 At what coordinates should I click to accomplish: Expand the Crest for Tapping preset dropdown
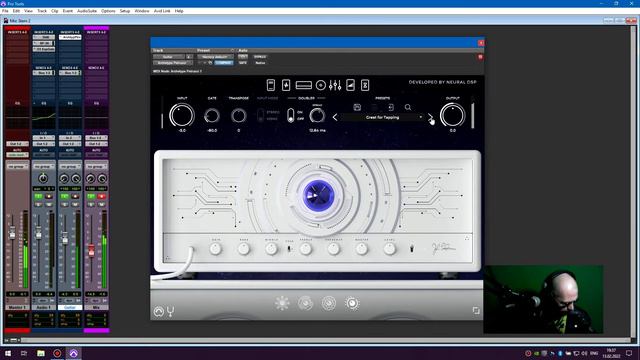click(421, 118)
